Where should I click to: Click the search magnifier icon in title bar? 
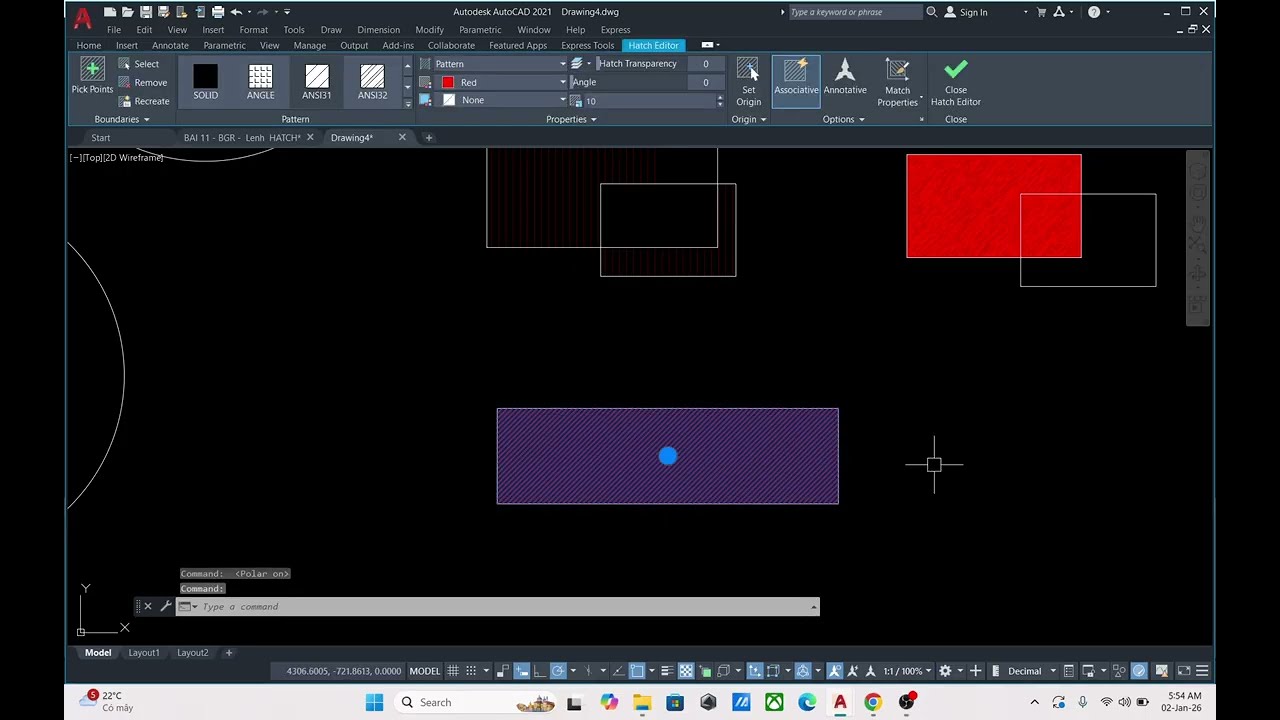pyautogui.click(x=932, y=12)
